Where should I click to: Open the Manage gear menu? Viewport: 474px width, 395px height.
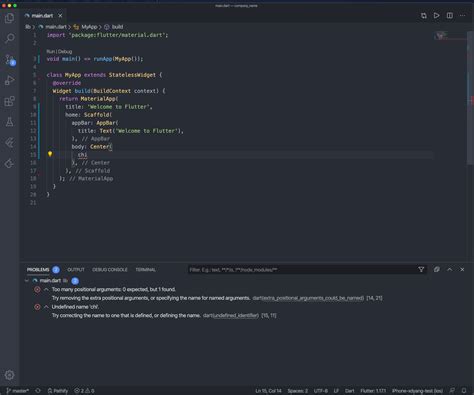tap(10, 375)
